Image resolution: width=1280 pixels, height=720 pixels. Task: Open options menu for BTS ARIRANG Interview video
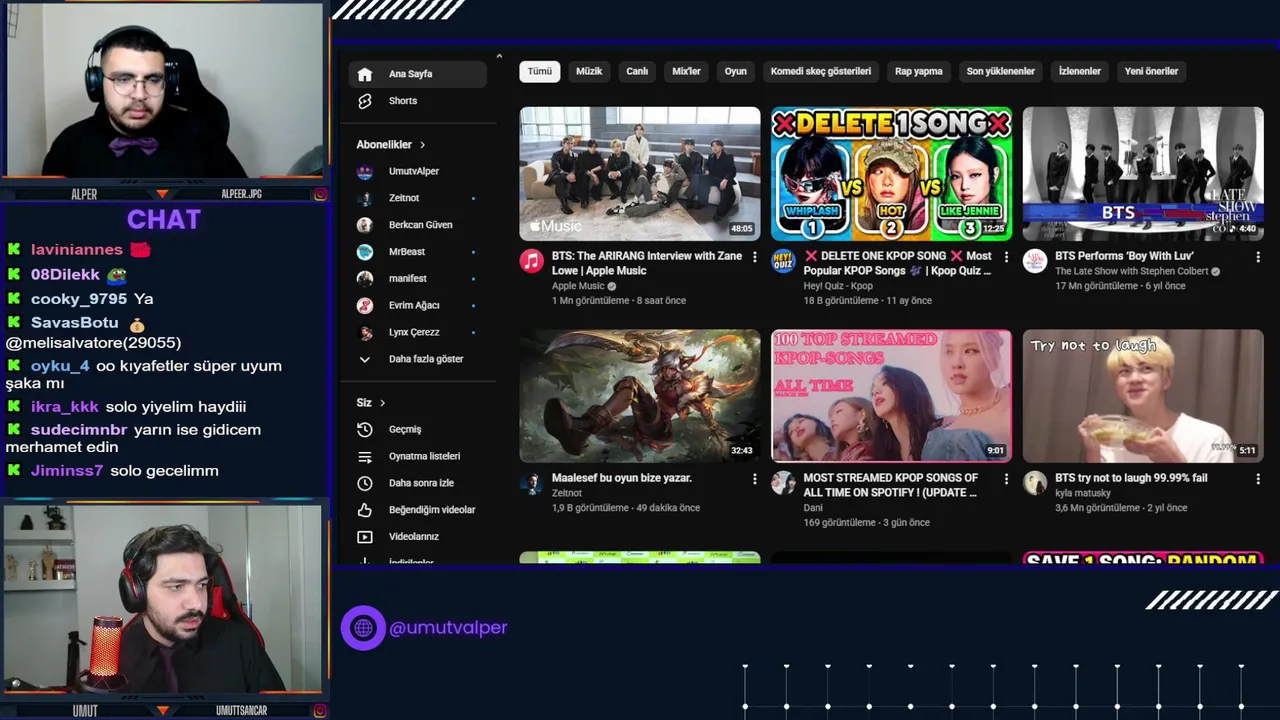pyautogui.click(x=755, y=257)
